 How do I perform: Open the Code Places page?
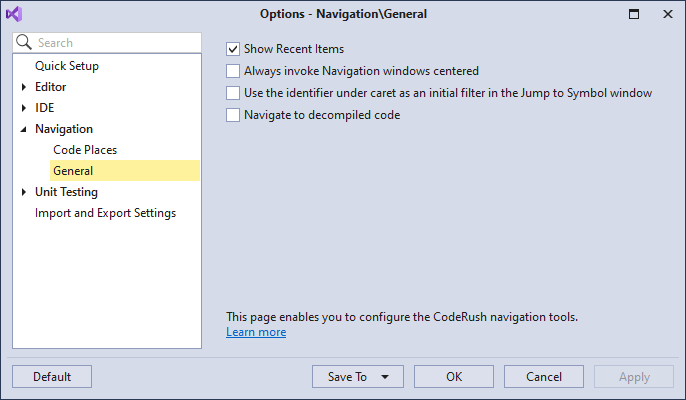pyautogui.click(x=85, y=150)
